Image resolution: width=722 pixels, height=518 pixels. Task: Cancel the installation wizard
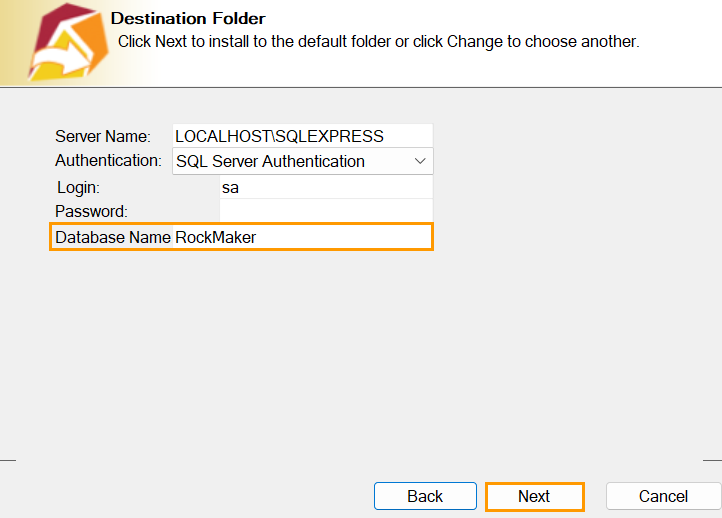663,496
